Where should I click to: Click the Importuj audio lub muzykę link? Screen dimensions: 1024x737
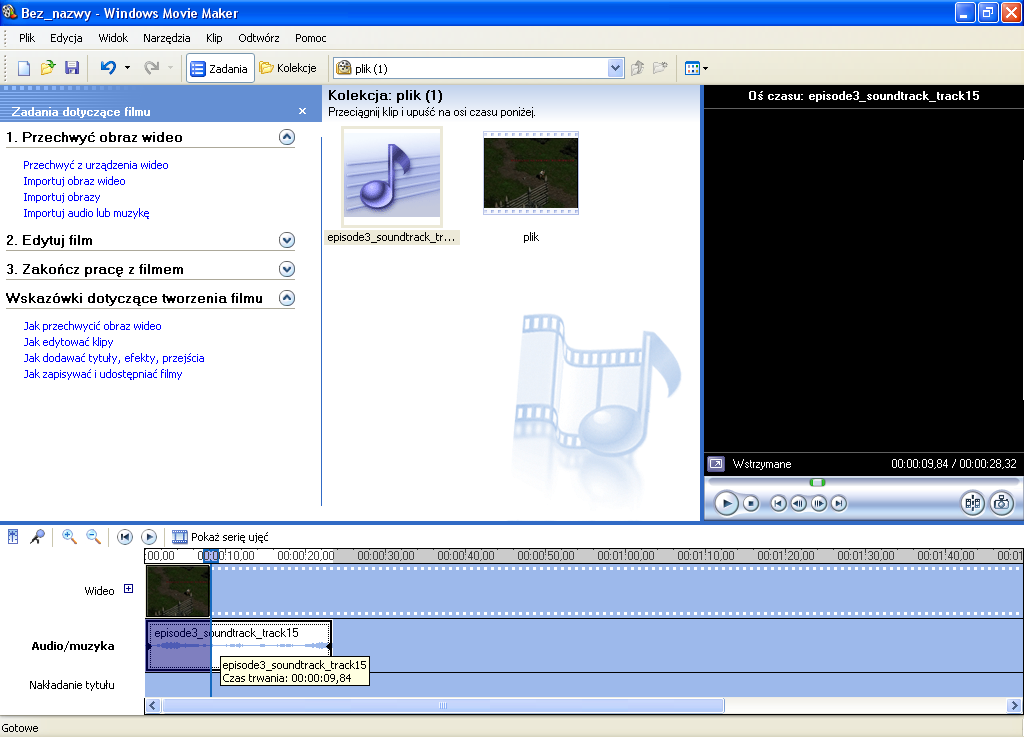pyautogui.click(x=86, y=213)
